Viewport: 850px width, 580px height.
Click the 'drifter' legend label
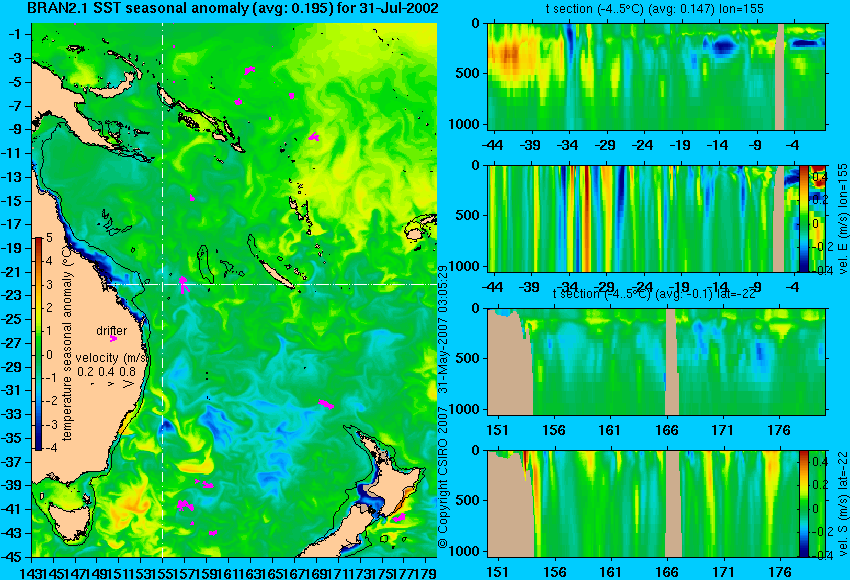point(112,331)
